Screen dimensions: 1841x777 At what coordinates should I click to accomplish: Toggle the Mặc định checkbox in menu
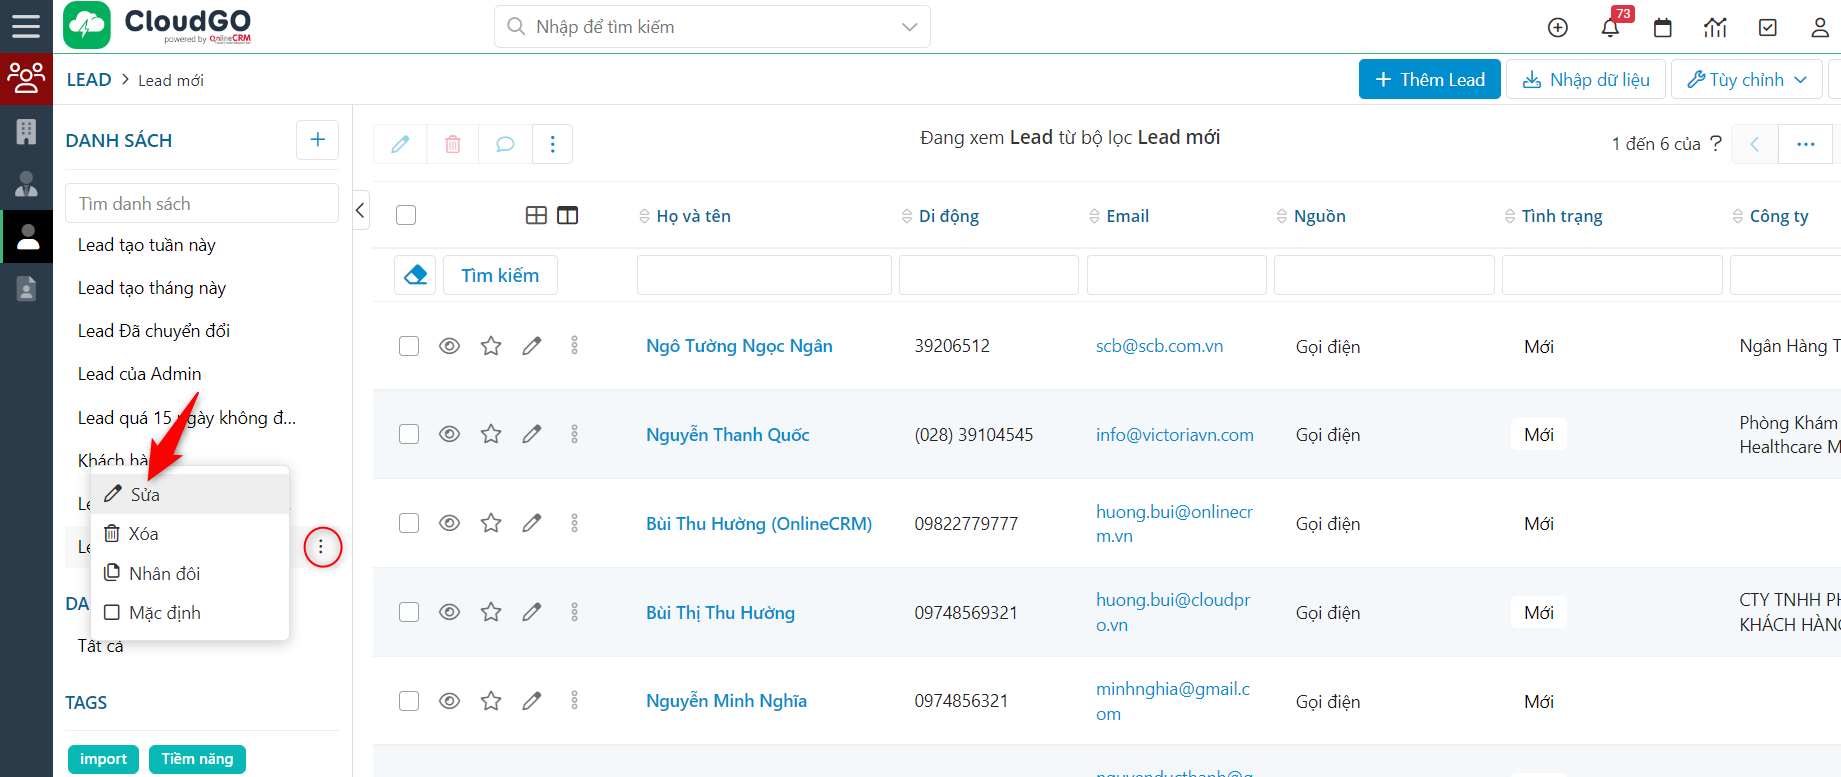(112, 612)
